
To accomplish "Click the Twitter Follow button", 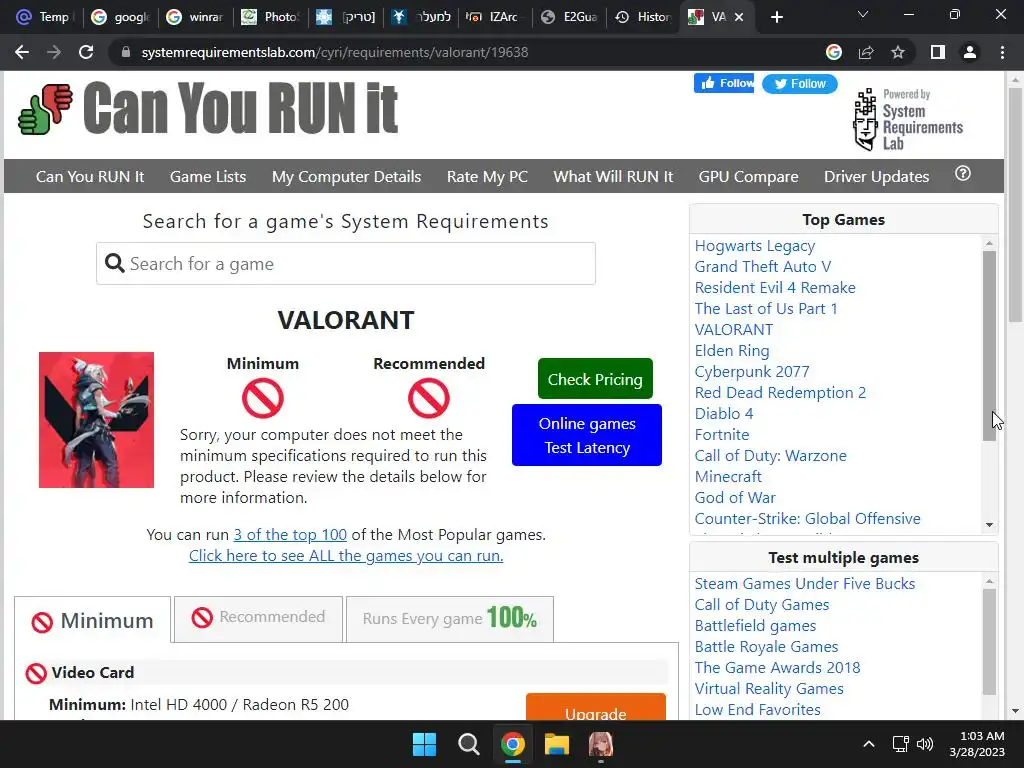I will tap(799, 84).
